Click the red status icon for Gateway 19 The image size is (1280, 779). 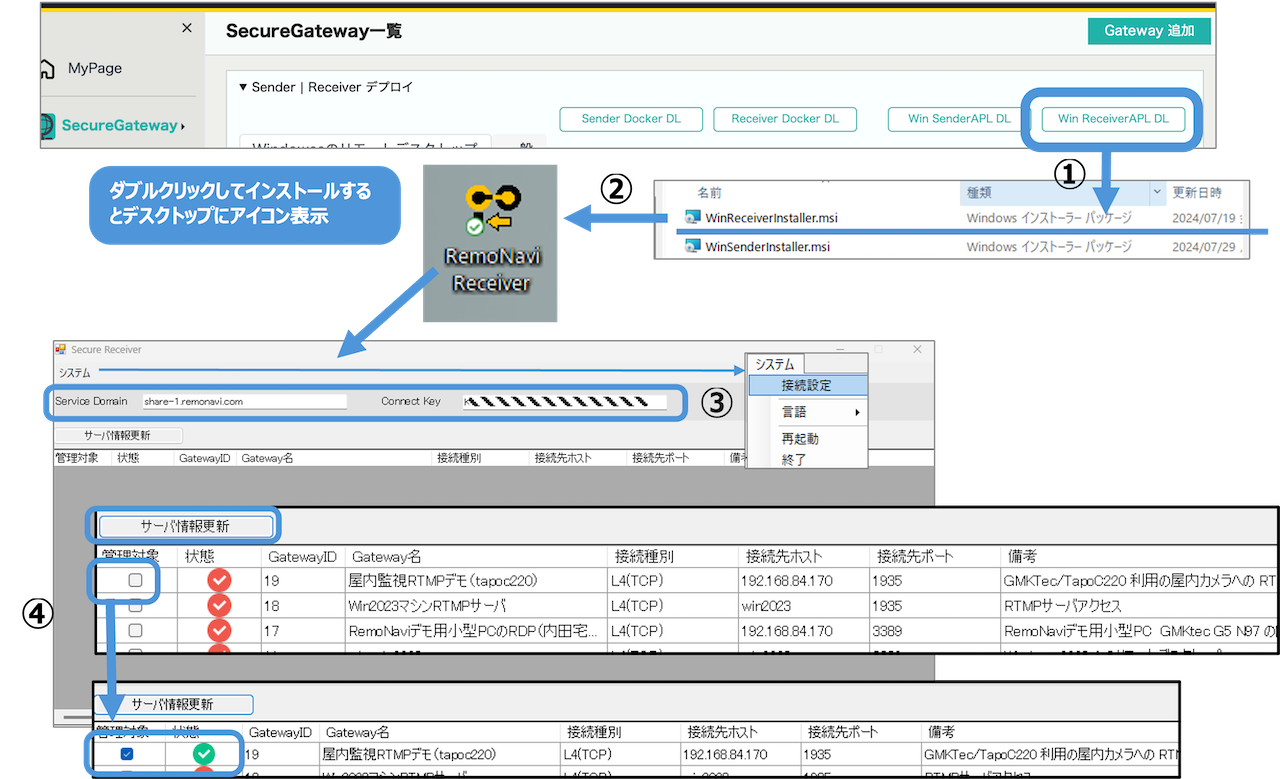click(x=219, y=580)
